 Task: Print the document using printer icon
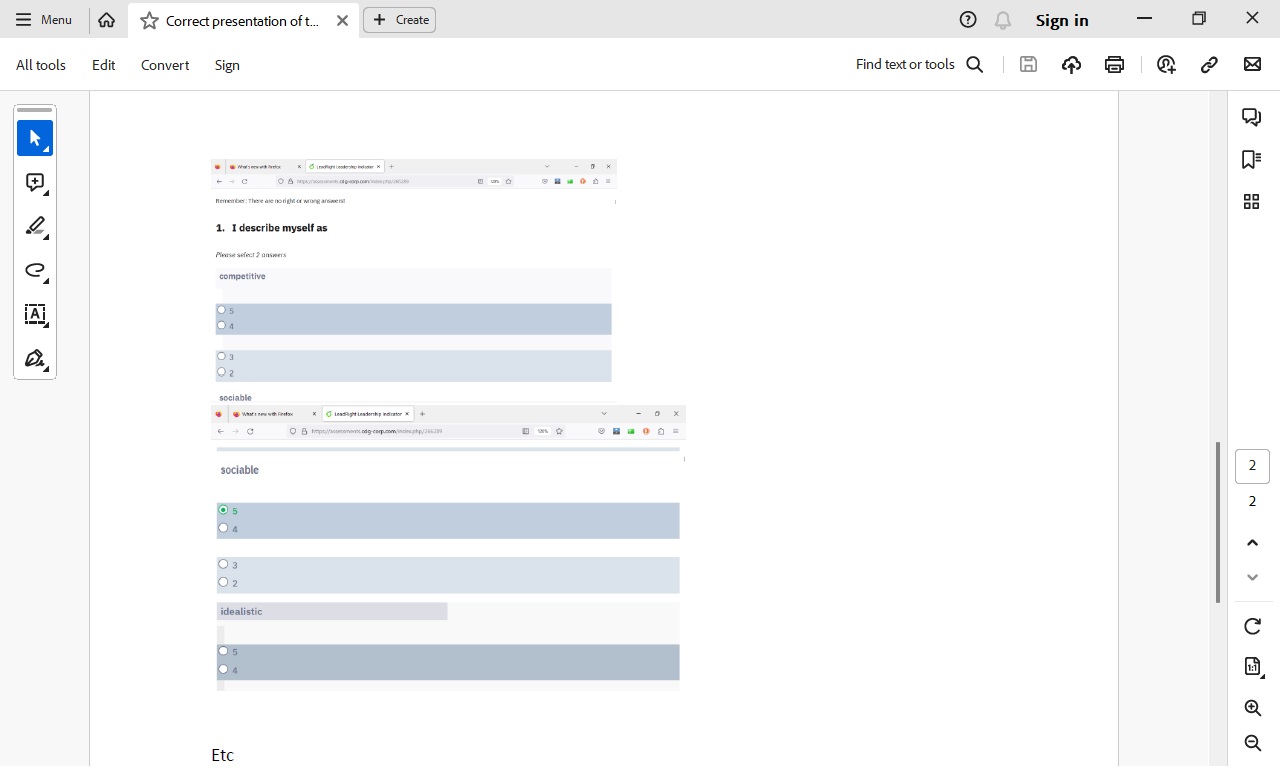point(1114,65)
